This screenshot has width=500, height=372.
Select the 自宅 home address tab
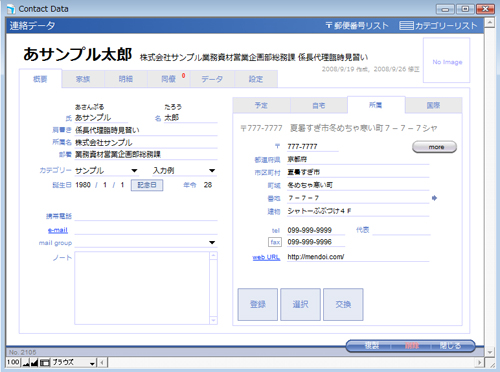click(x=319, y=105)
